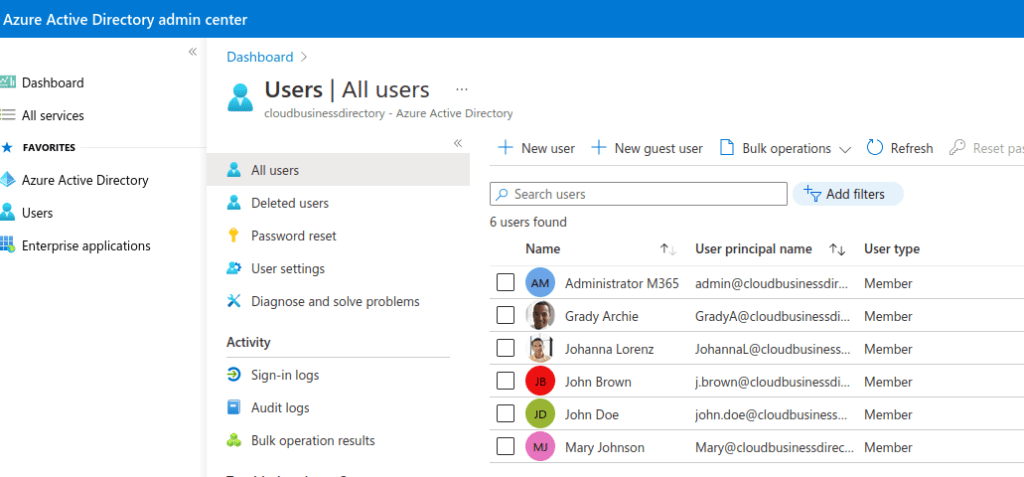Open the Johanna Lorenz name link
The height and width of the screenshot is (477, 1024).
609,349
